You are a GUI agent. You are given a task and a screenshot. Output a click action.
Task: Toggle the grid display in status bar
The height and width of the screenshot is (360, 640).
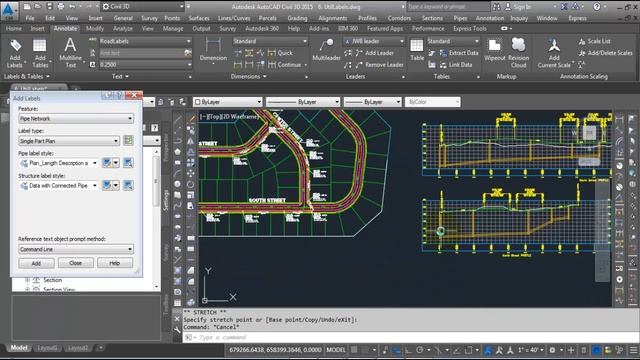[x=354, y=350]
